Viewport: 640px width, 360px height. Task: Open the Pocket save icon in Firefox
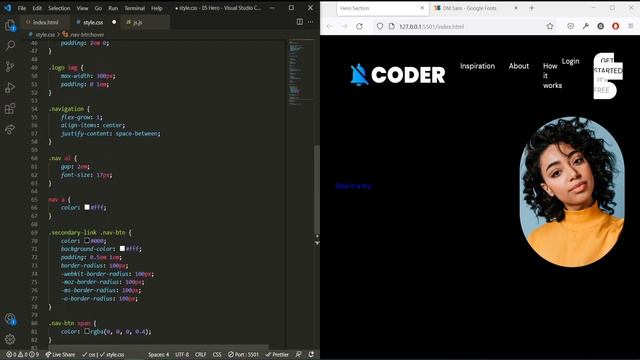click(571, 26)
